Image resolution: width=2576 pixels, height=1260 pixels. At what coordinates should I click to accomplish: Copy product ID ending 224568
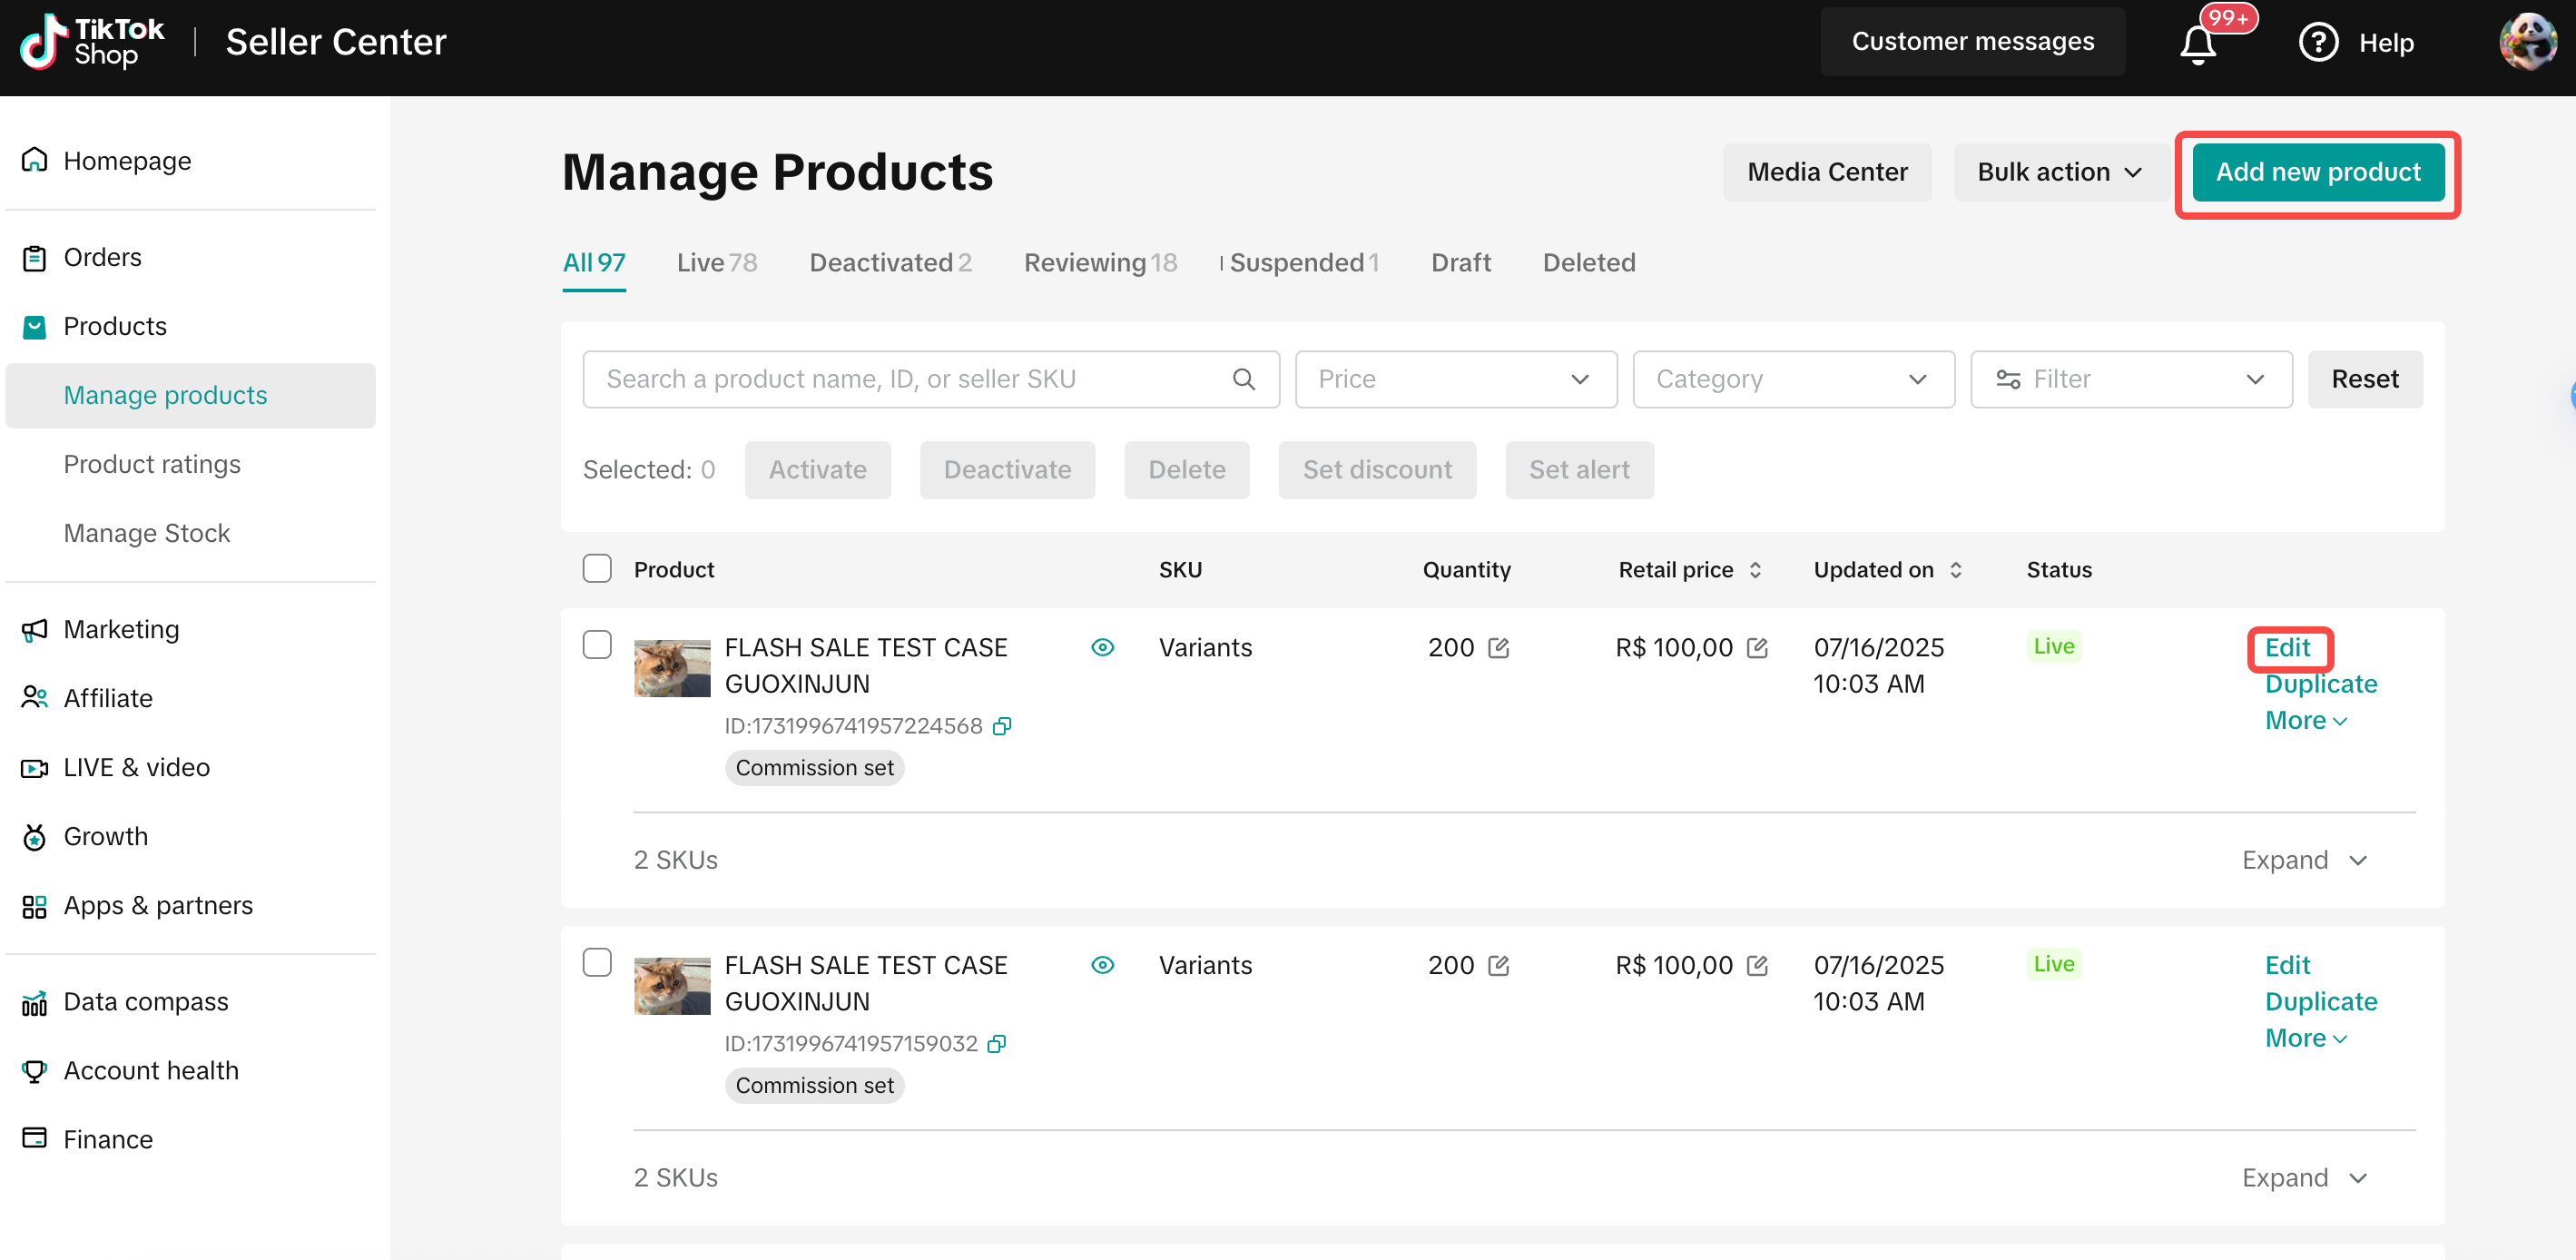click(x=1002, y=726)
